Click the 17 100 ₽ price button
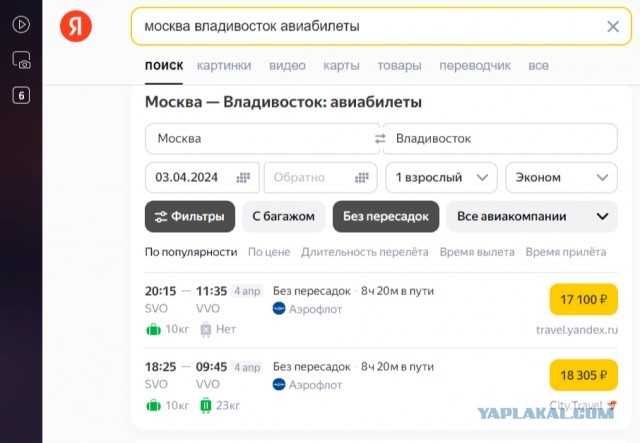The height and width of the screenshot is (443, 640). click(584, 300)
